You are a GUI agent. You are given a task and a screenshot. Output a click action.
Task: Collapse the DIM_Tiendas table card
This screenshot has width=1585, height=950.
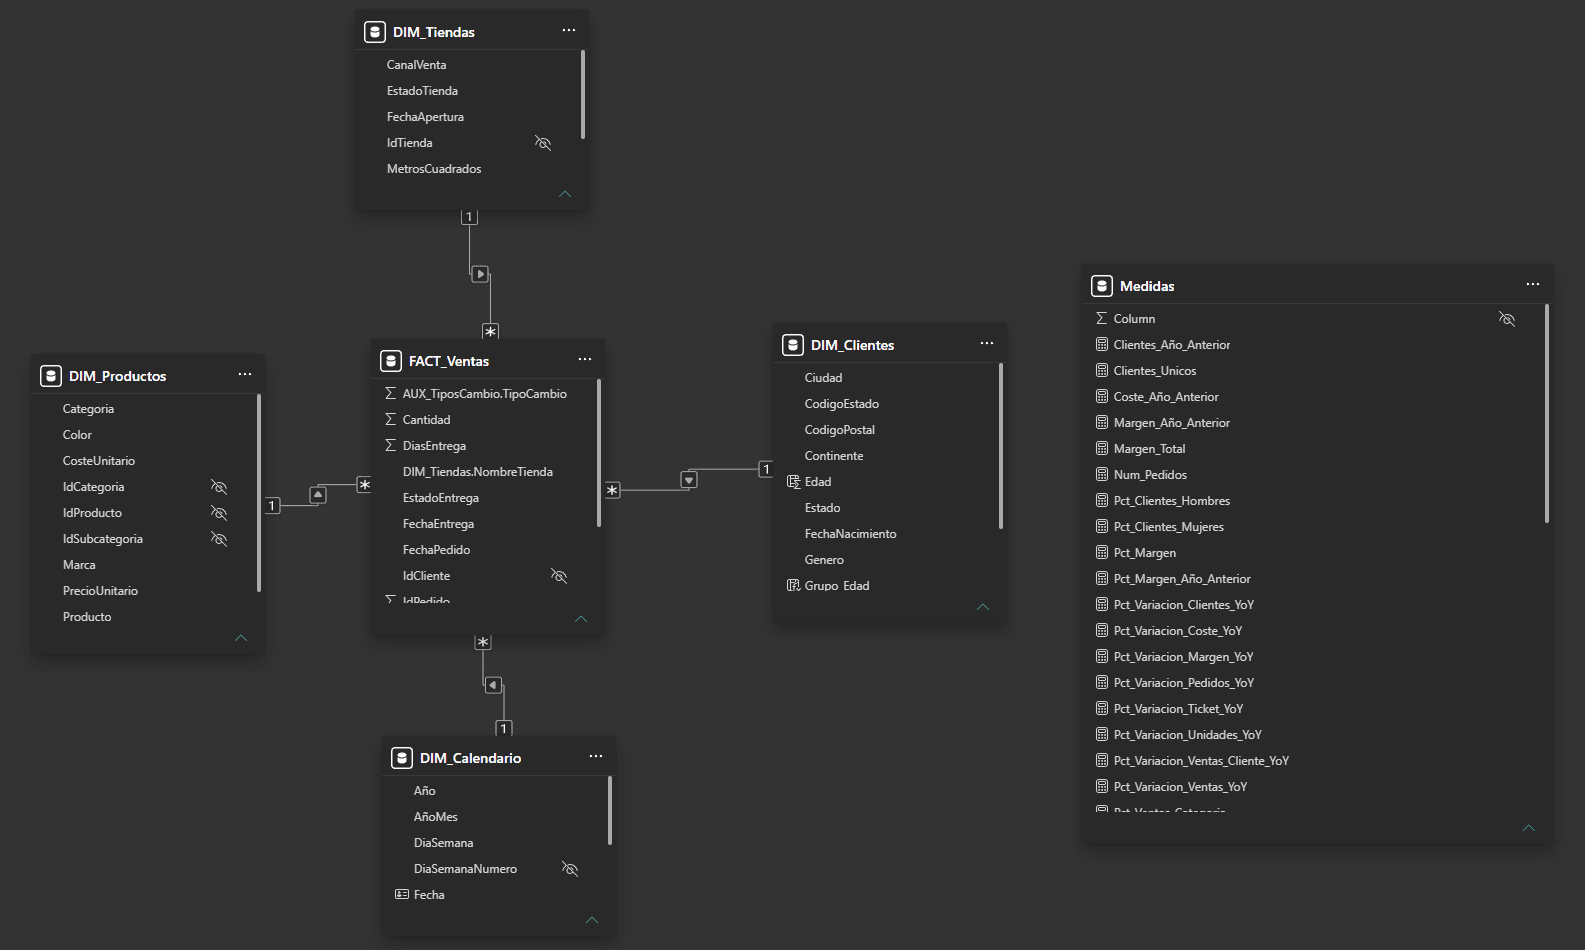coord(565,194)
